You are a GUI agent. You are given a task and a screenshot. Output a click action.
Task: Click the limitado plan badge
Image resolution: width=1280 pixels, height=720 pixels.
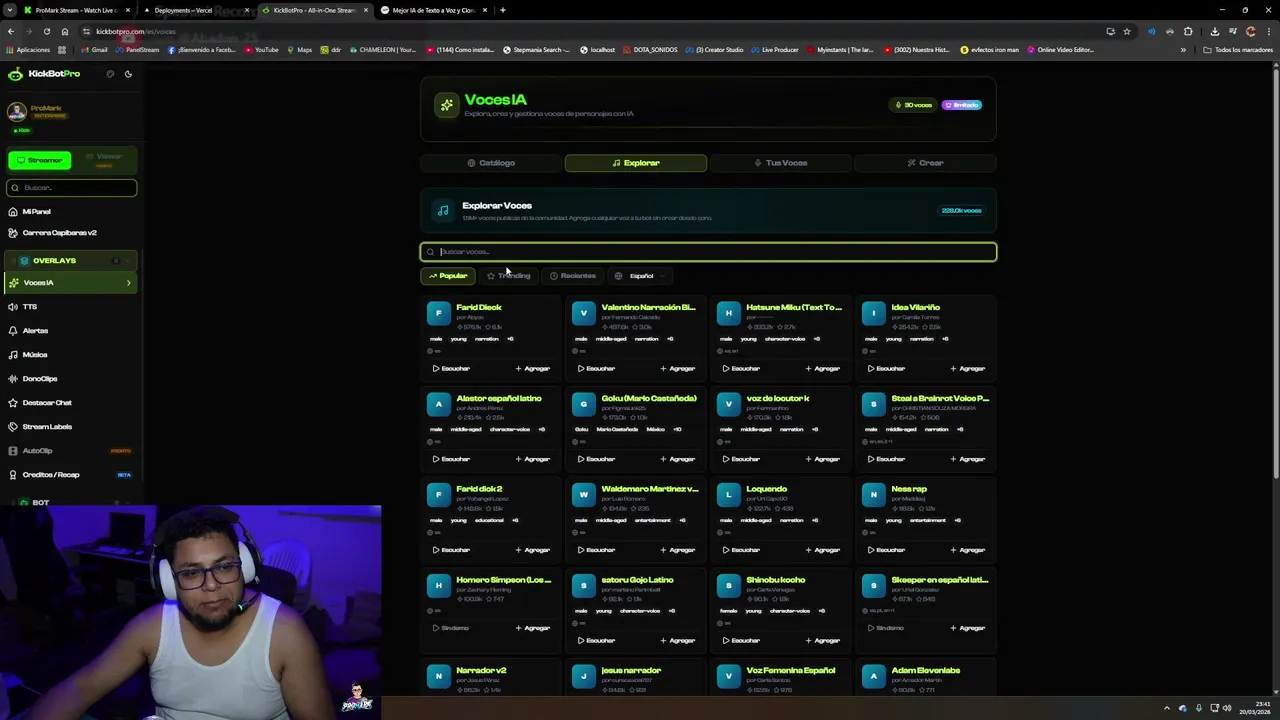(961, 105)
